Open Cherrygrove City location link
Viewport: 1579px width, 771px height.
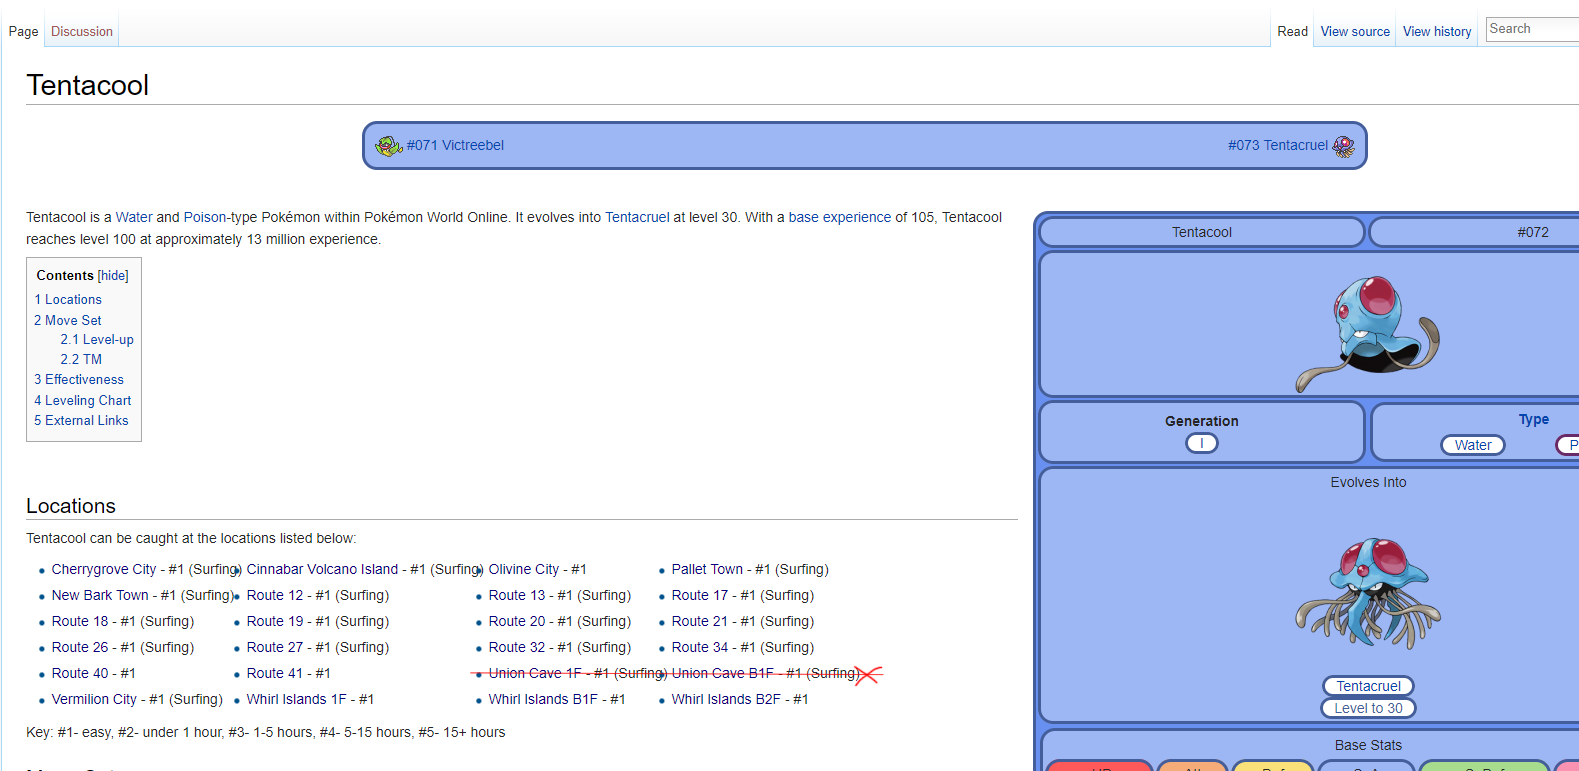coord(104,569)
